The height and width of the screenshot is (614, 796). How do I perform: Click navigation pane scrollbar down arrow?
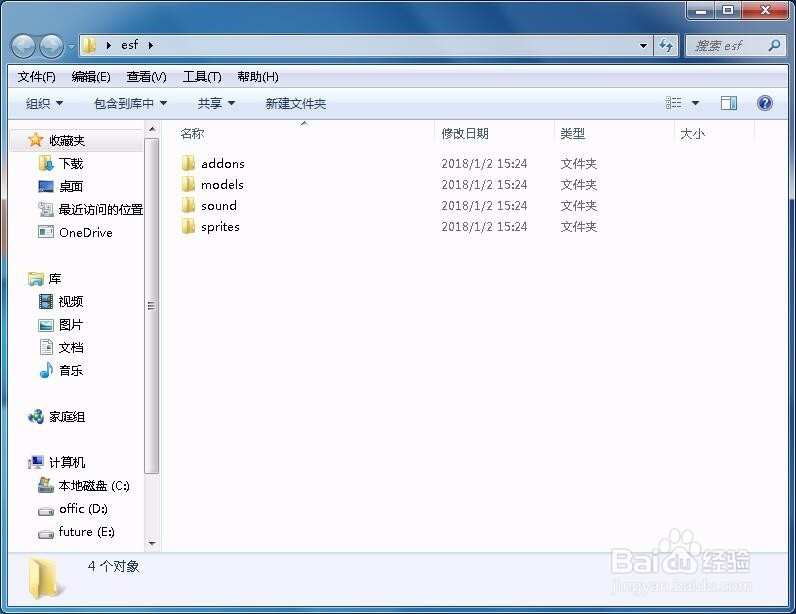[152, 543]
